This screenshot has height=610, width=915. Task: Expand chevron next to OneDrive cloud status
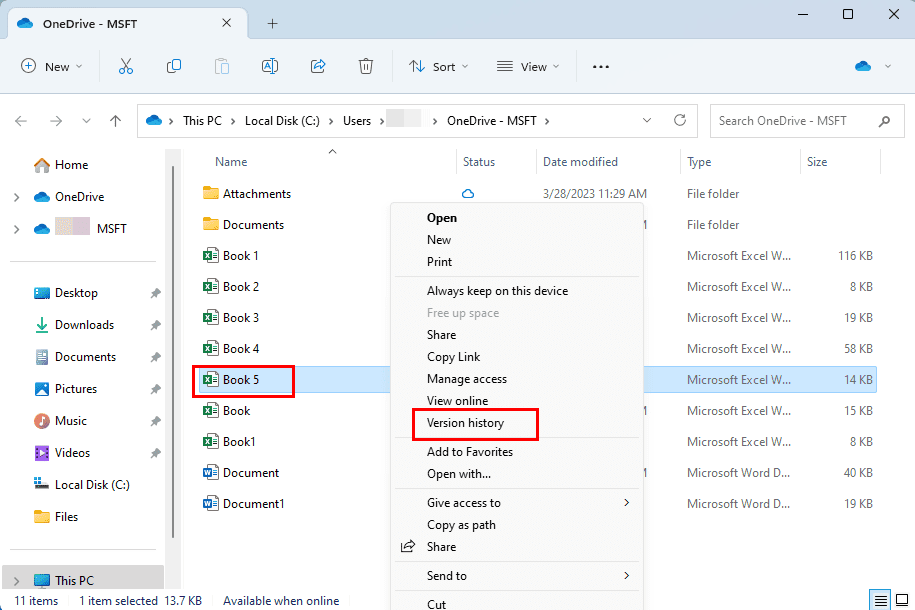(x=888, y=67)
